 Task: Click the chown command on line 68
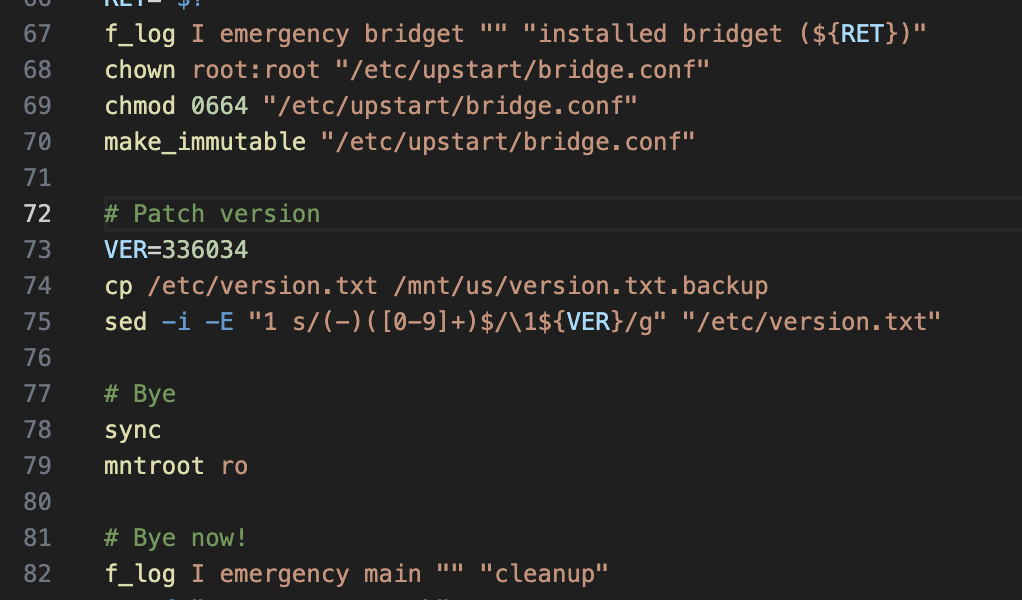(140, 70)
